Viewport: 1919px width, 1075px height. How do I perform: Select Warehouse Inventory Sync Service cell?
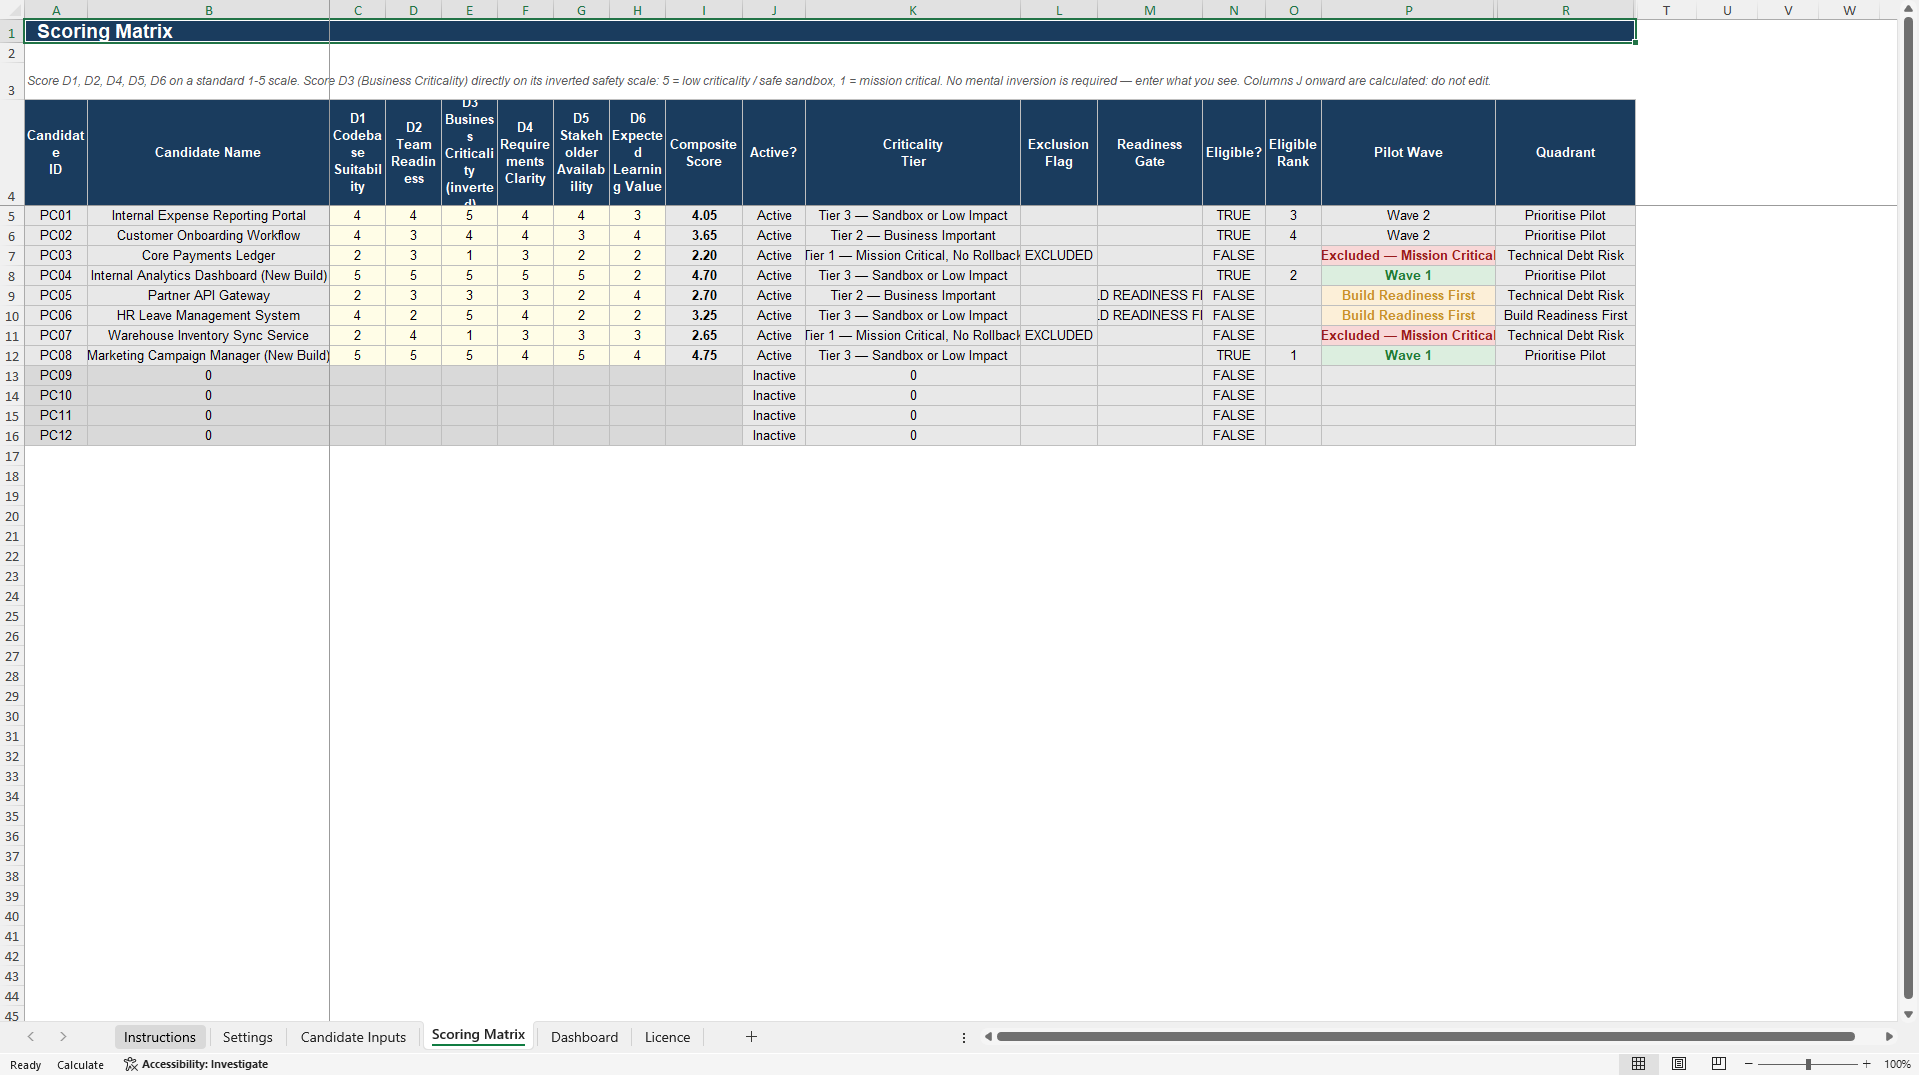(x=208, y=335)
